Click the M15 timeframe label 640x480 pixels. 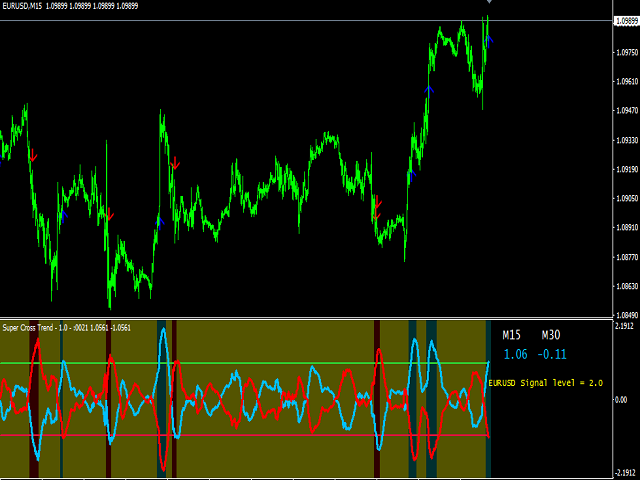click(x=511, y=336)
